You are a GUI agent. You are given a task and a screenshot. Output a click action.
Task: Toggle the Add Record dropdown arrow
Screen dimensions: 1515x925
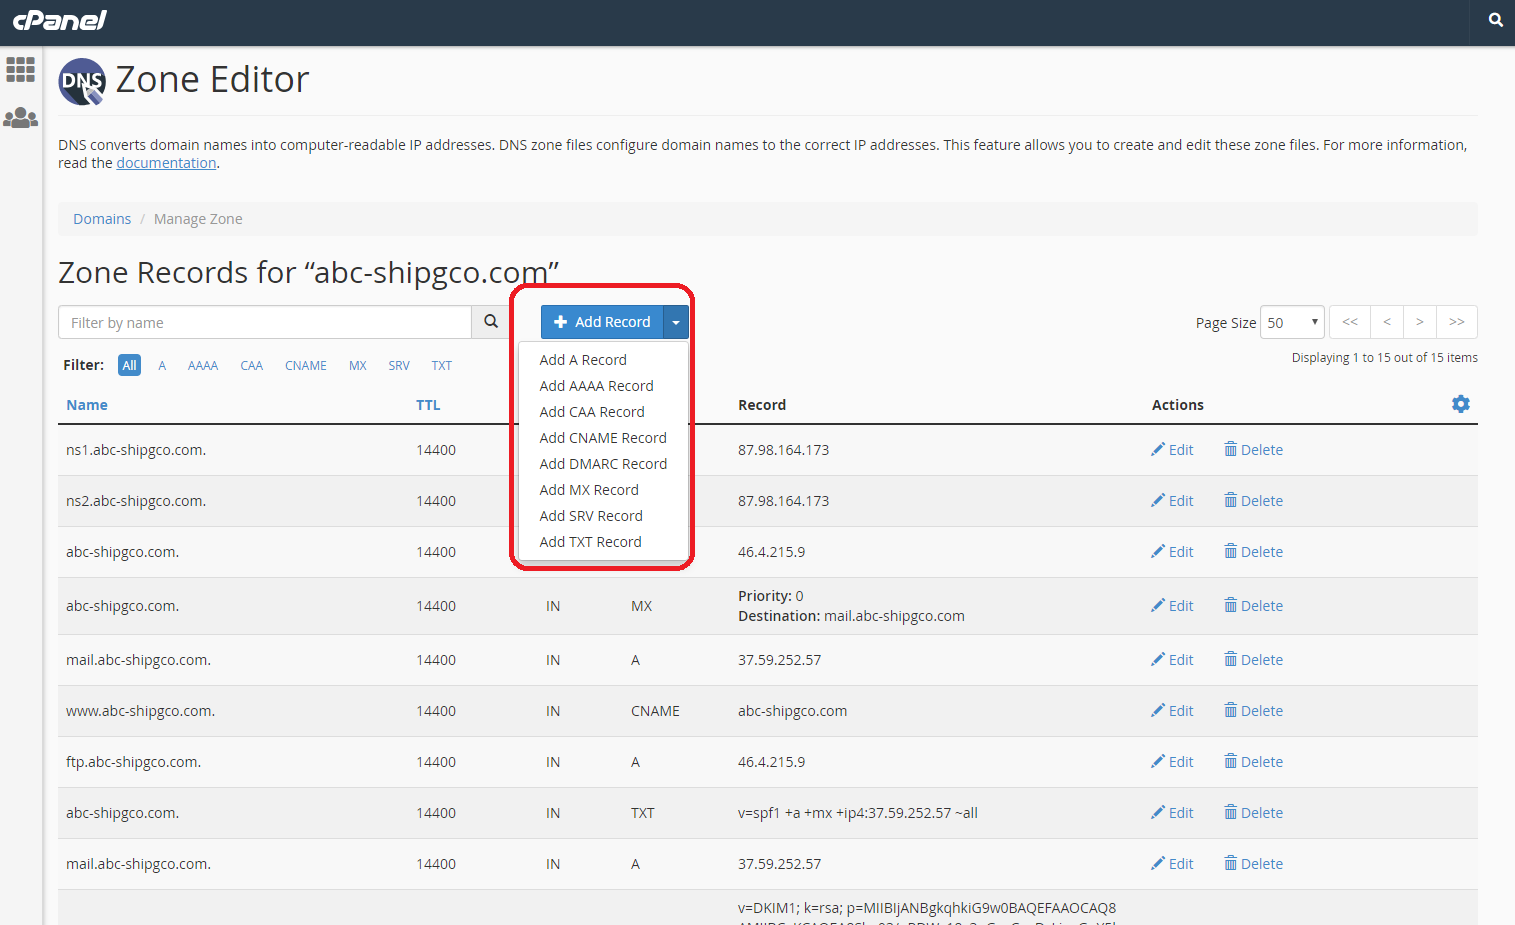676,322
